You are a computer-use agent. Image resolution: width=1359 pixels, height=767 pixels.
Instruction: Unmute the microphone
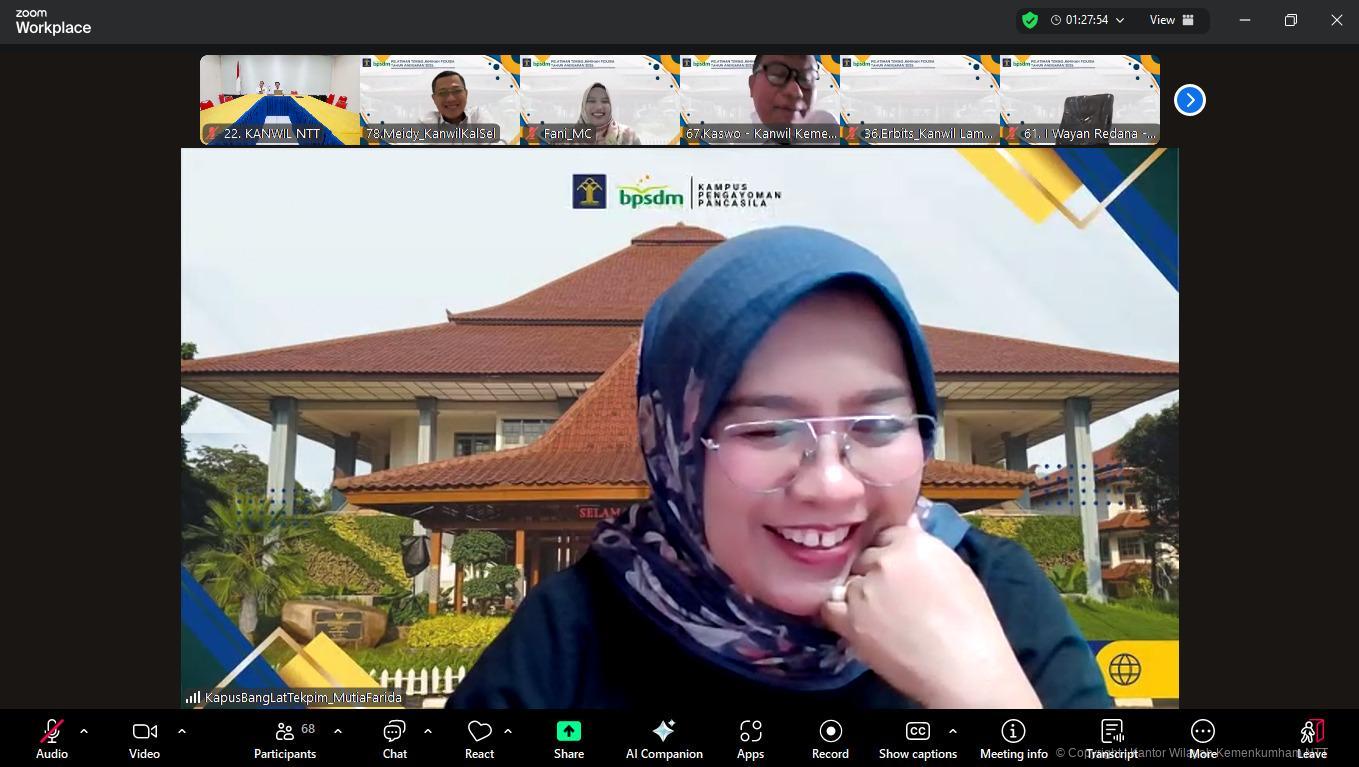pos(52,738)
